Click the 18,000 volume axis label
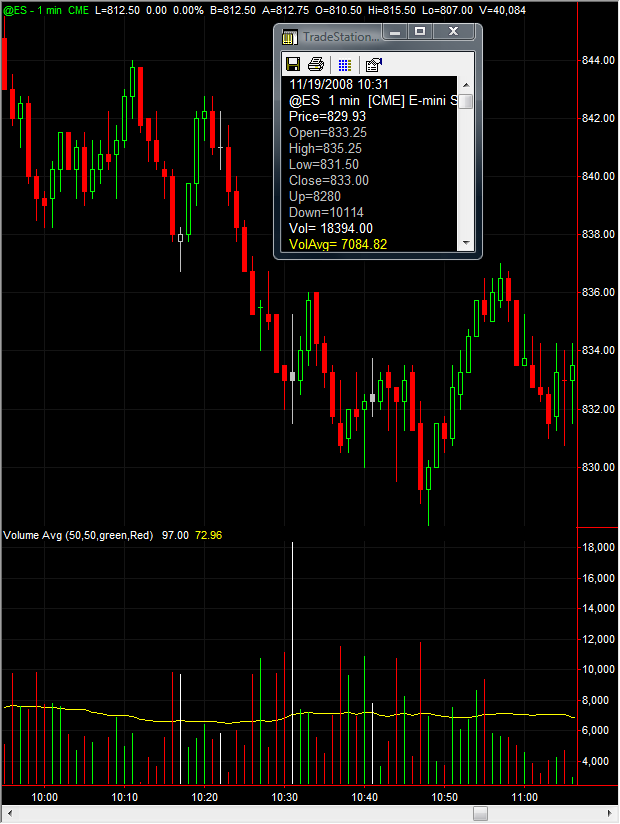 [x=598, y=548]
